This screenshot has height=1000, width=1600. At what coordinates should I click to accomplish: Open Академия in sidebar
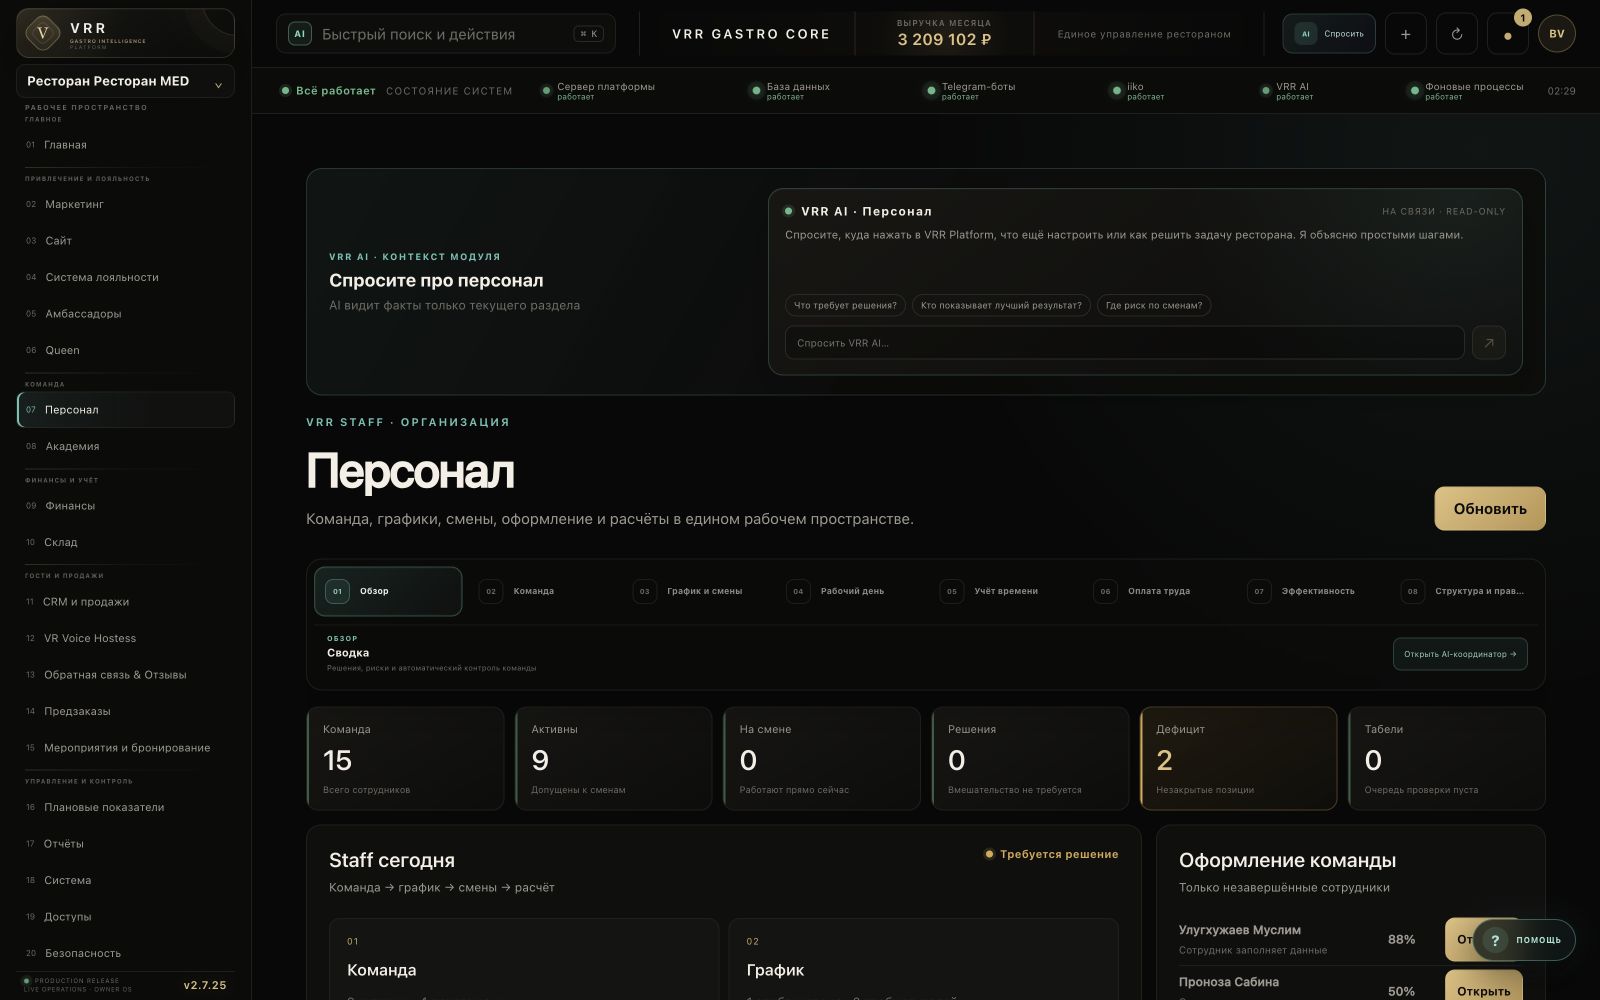[x=126, y=446]
